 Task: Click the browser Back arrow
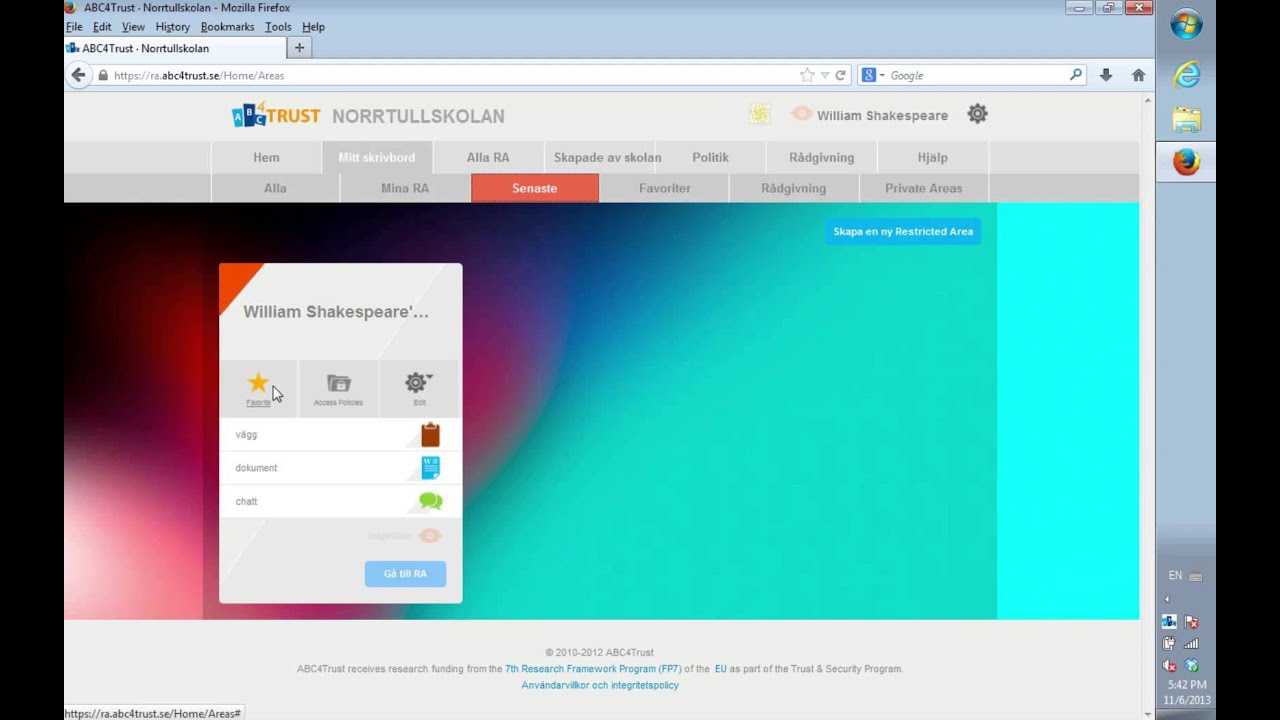[79, 75]
